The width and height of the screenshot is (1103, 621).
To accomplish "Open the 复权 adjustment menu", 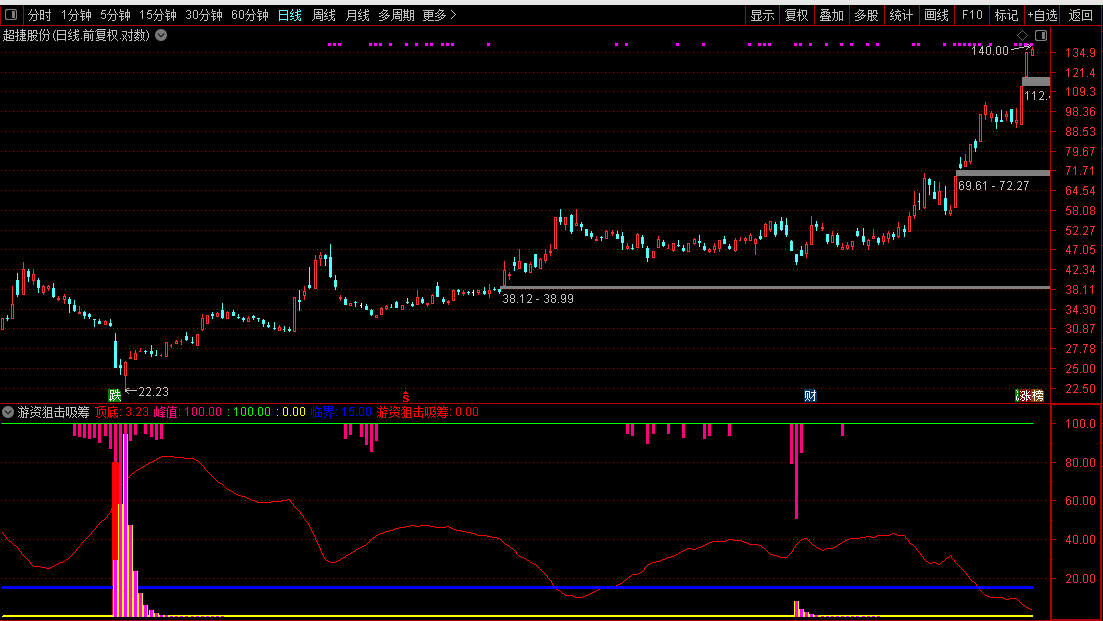I will pos(796,15).
